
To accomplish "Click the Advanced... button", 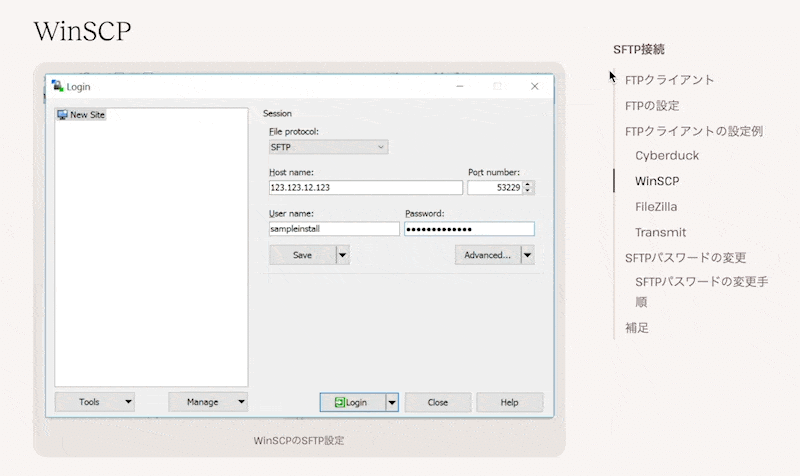I will pyautogui.click(x=487, y=255).
